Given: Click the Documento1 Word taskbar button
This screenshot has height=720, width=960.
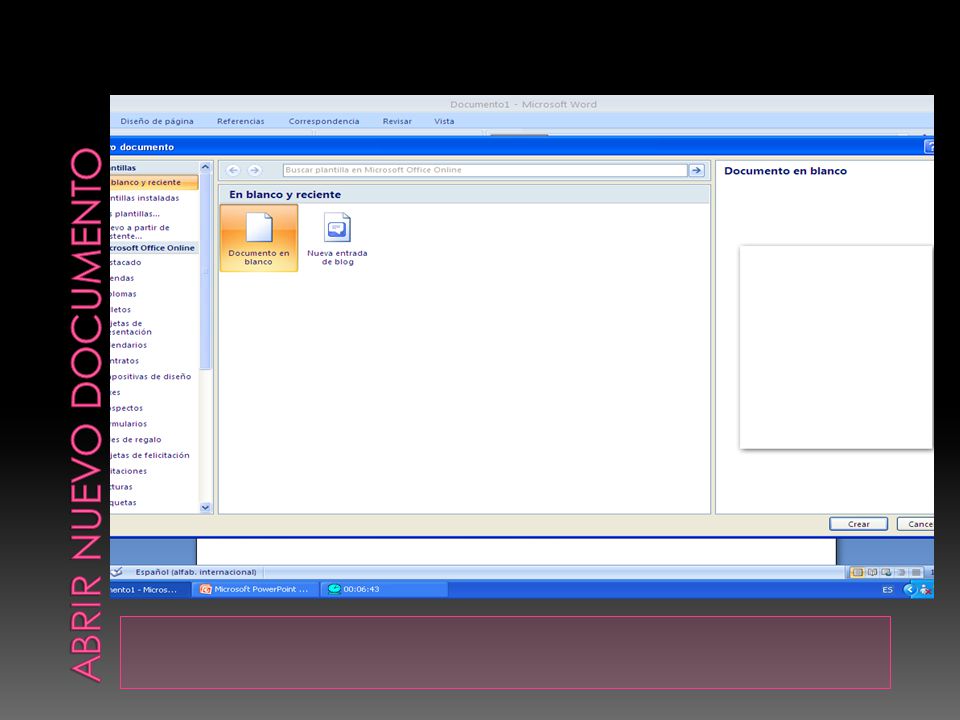Looking at the screenshot, I should click(149, 589).
